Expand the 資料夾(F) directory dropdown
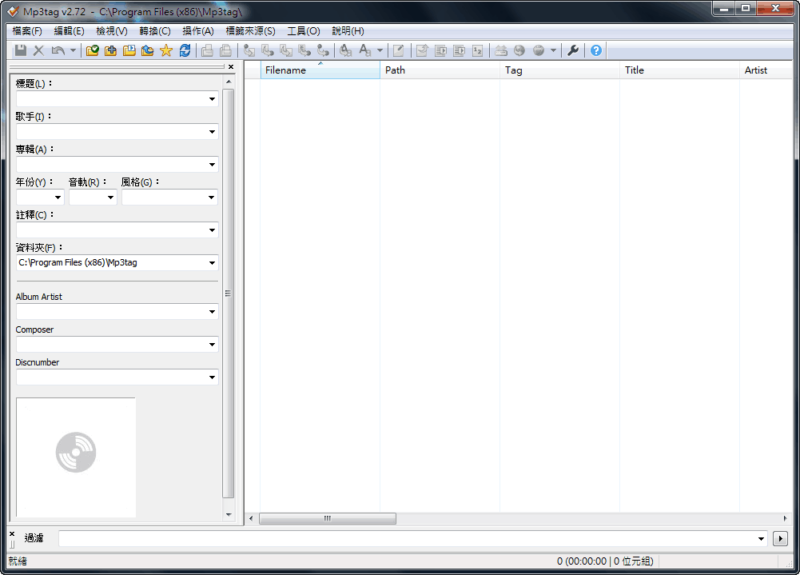The height and width of the screenshot is (575, 800). coord(212,263)
